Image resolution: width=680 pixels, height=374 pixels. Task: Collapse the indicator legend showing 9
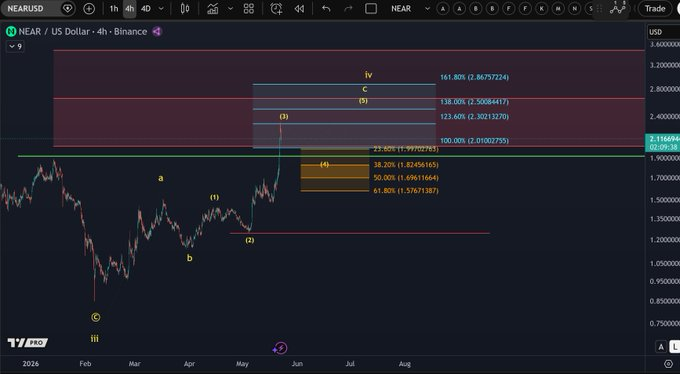point(15,46)
